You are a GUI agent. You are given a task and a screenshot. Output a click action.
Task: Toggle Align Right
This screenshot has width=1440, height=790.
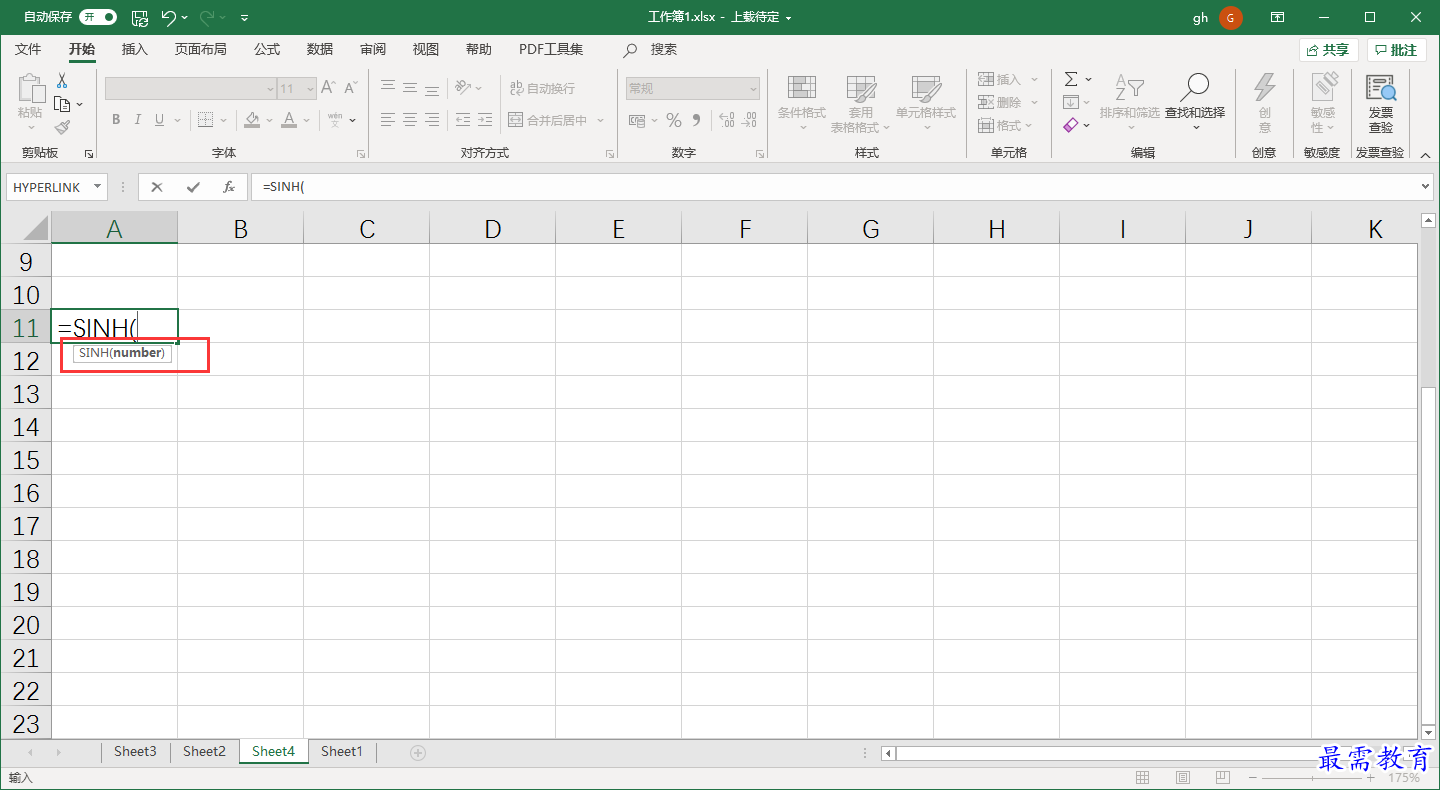(x=432, y=120)
